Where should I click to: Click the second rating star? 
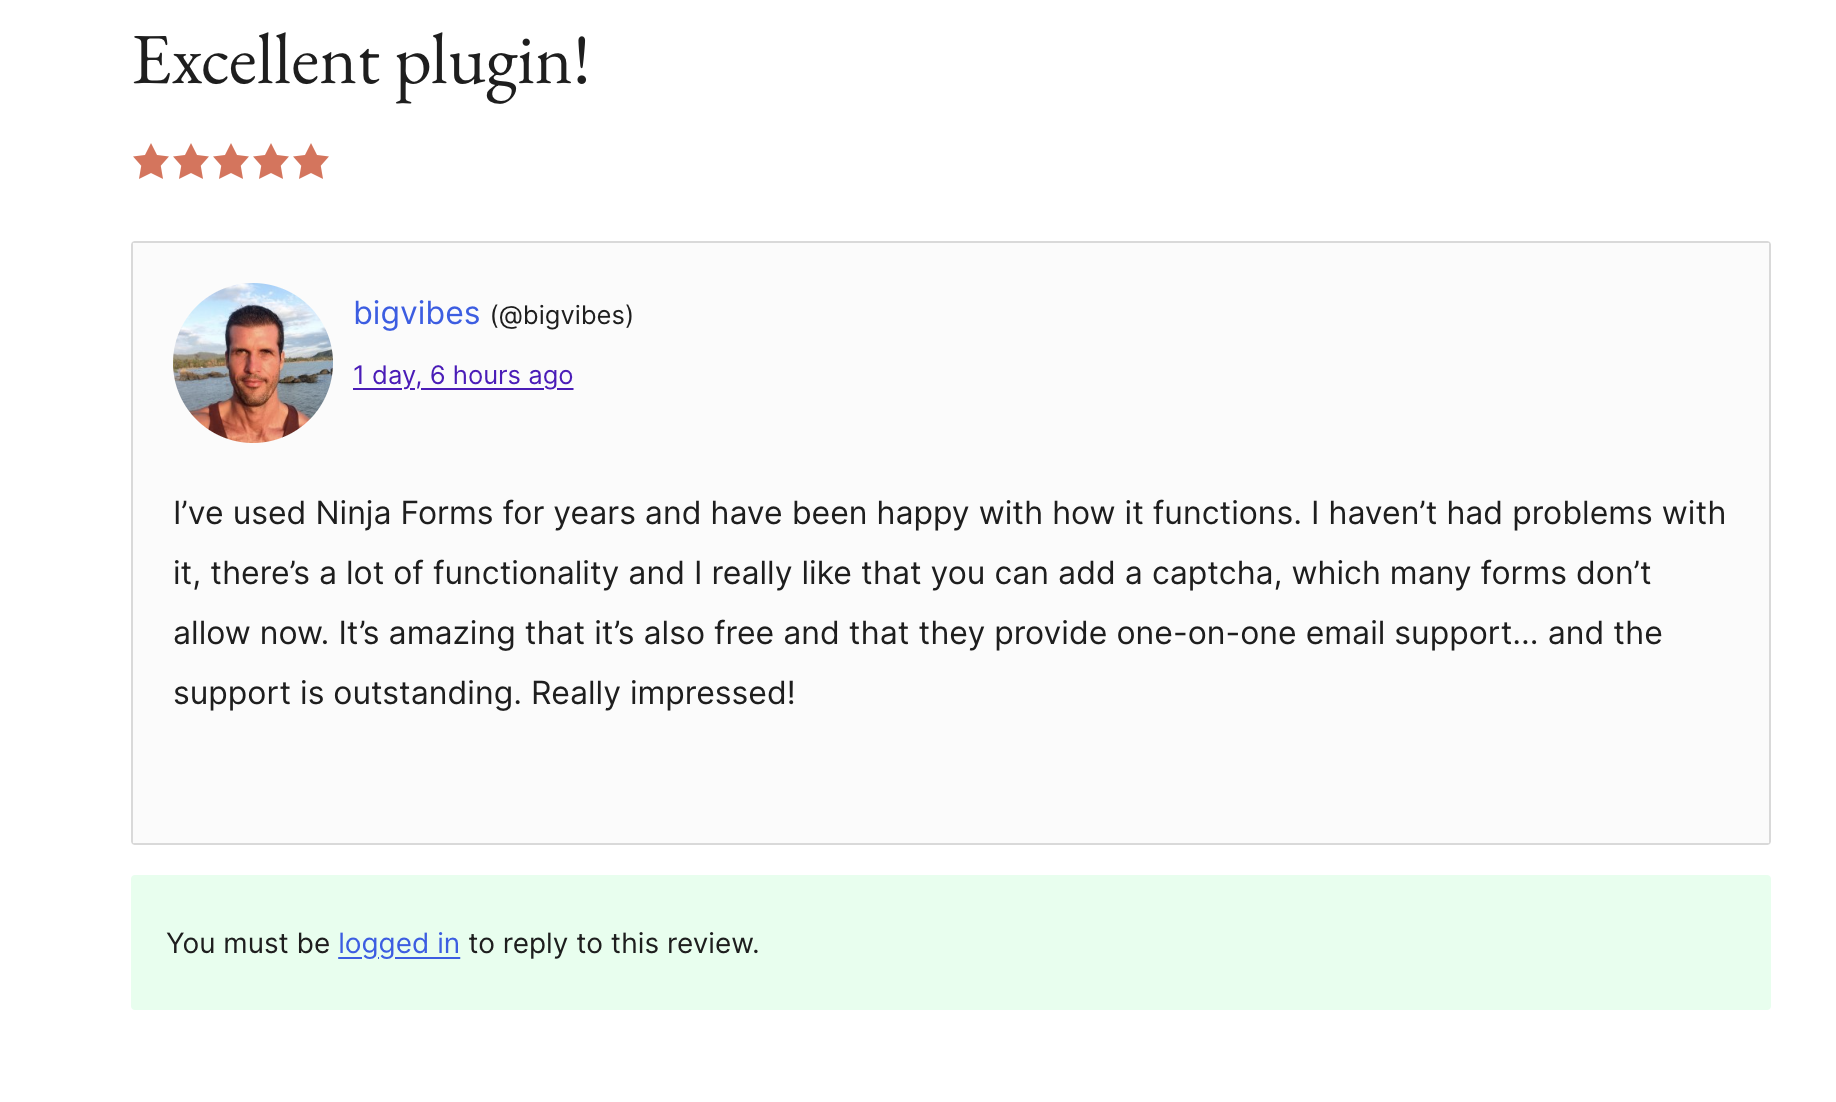[x=191, y=162]
